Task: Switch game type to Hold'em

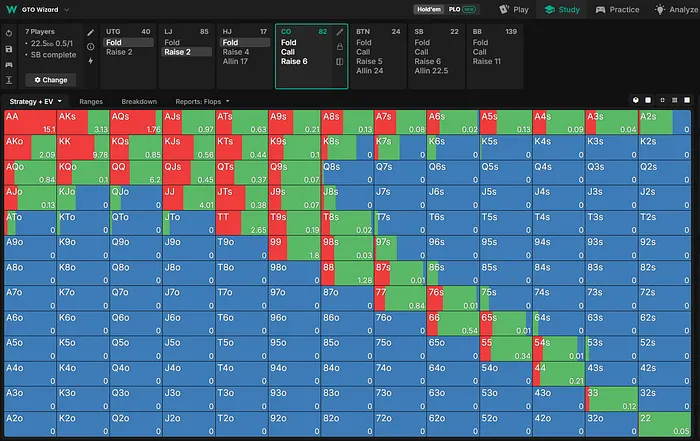Action: [x=429, y=9]
